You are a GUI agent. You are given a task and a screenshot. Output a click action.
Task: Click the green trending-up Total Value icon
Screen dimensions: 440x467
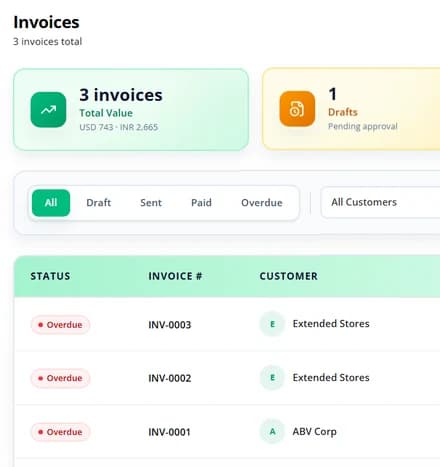click(x=48, y=110)
